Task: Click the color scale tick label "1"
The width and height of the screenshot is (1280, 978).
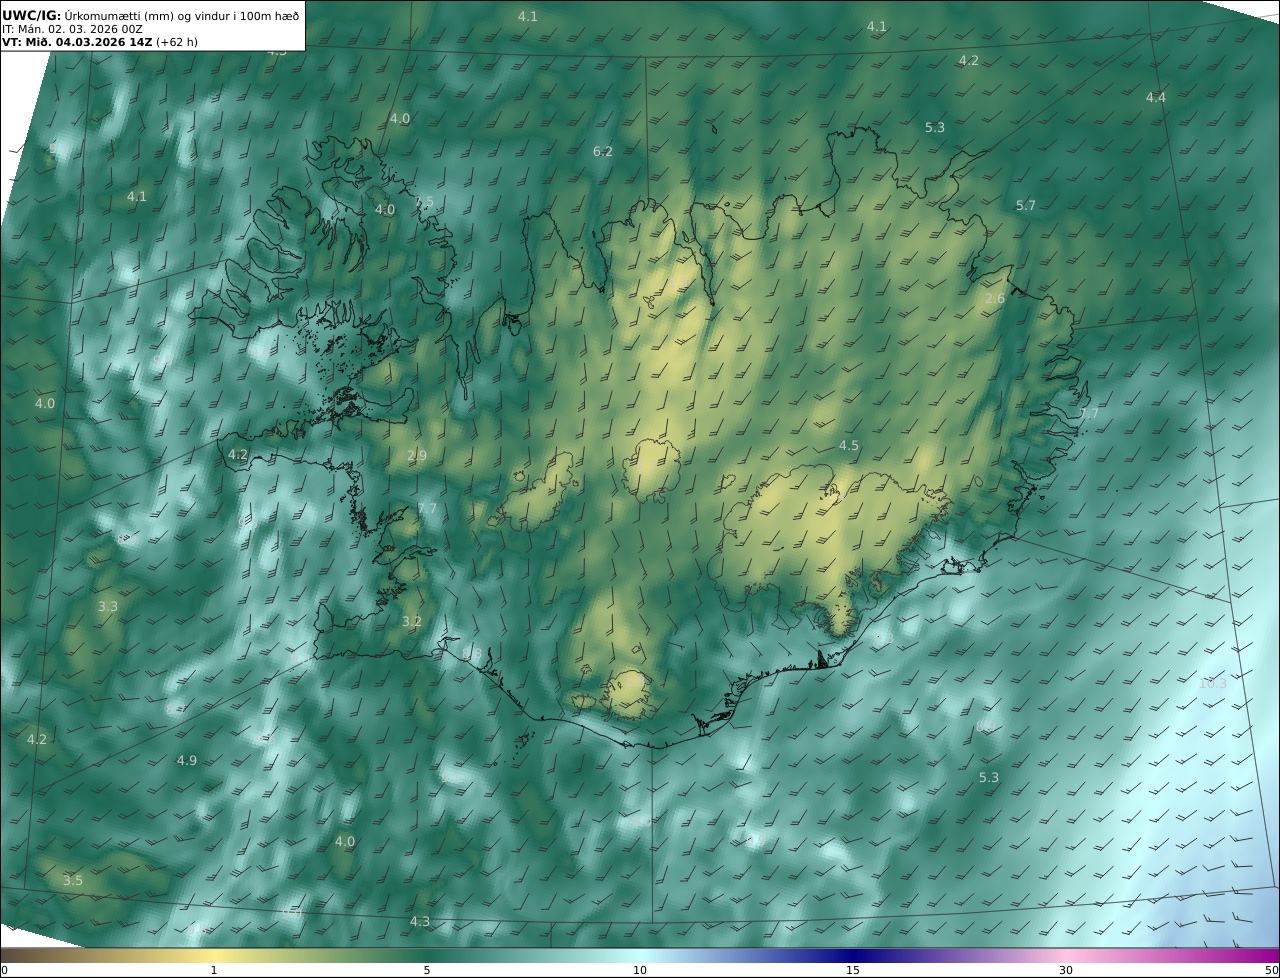Action: pyautogui.click(x=214, y=970)
